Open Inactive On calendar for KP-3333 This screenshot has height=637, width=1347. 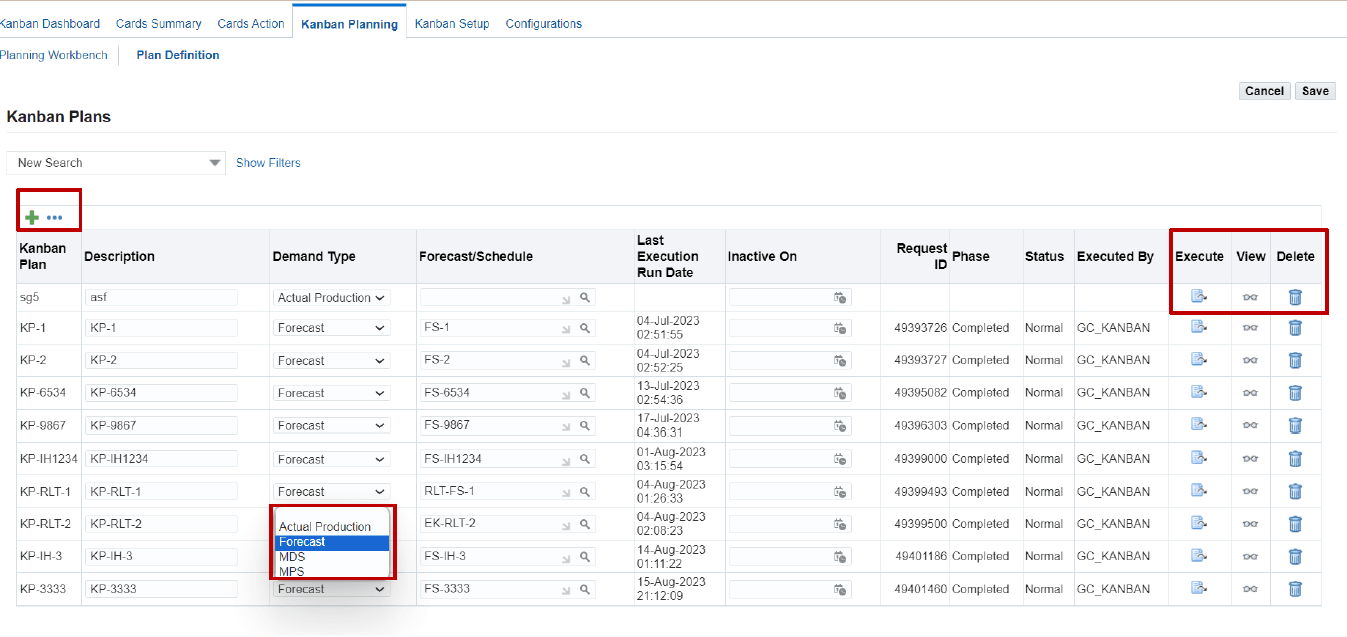click(840, 589)
